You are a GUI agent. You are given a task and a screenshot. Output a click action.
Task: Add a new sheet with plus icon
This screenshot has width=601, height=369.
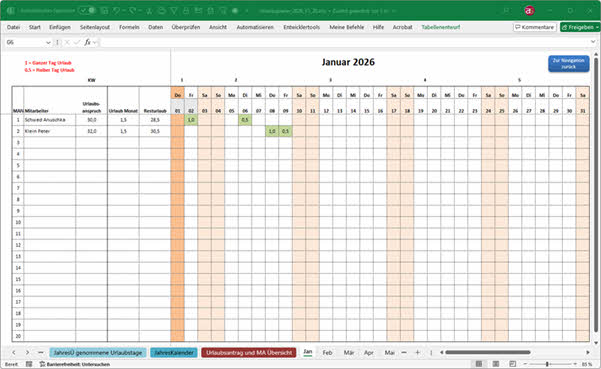click(417, 353)
